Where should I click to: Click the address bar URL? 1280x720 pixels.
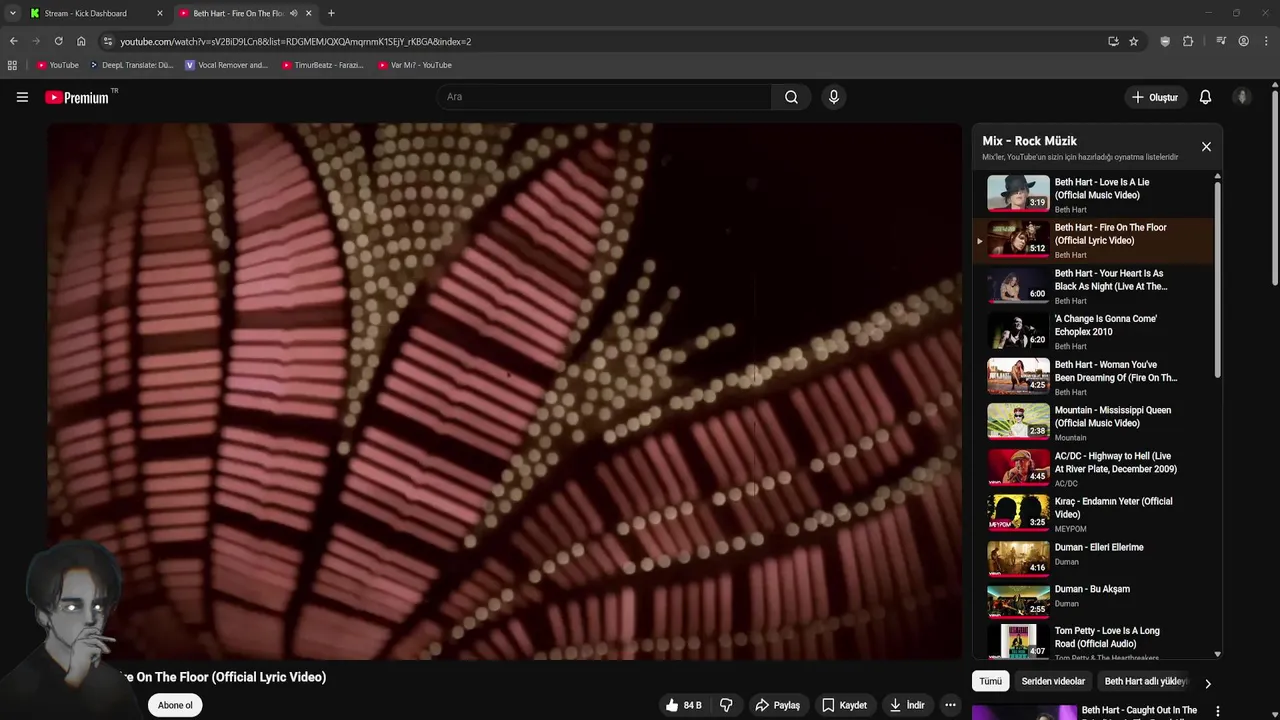pos(295,42)
